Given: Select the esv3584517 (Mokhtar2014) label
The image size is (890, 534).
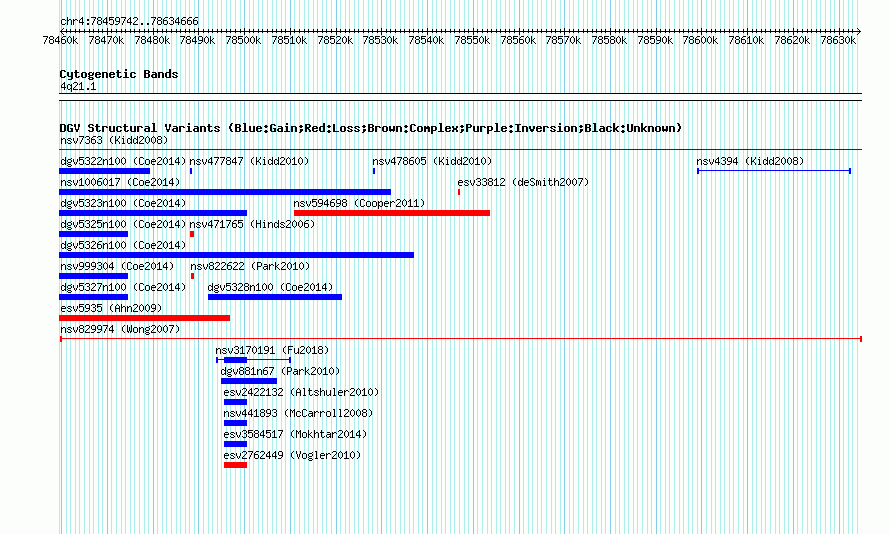Looking at the screenshot, I should click(295, 434).
